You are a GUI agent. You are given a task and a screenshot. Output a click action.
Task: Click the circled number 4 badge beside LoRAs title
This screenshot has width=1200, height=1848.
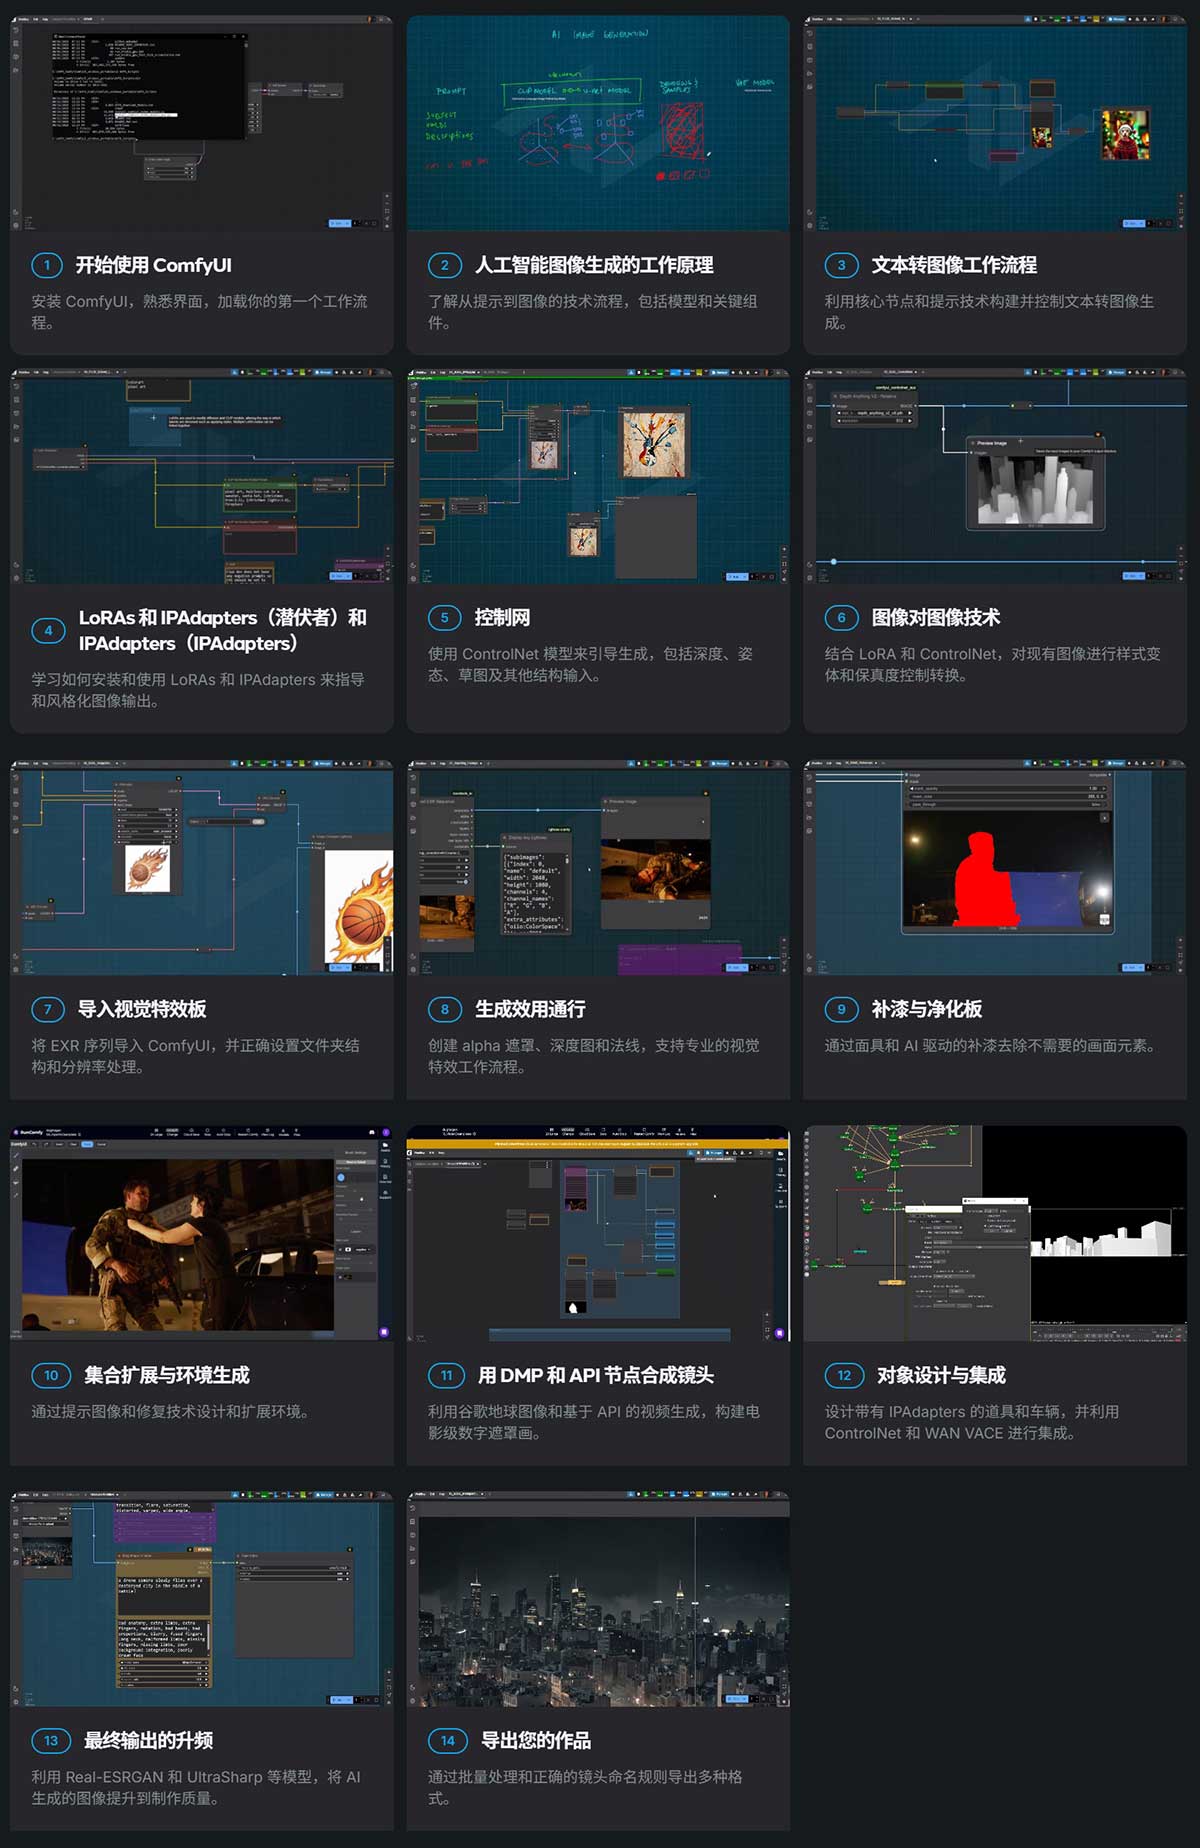48,630
